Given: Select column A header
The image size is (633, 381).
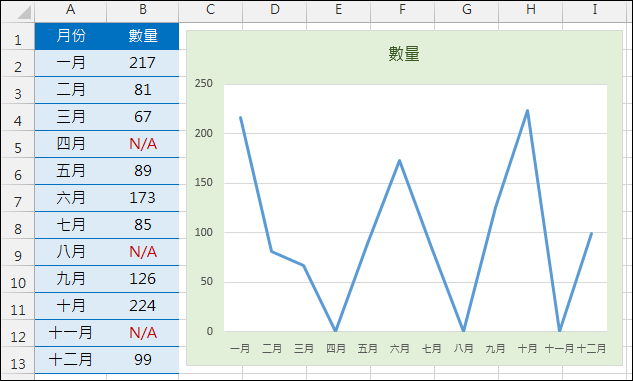Looking at the screenshot, I should [x=71, y=10].
